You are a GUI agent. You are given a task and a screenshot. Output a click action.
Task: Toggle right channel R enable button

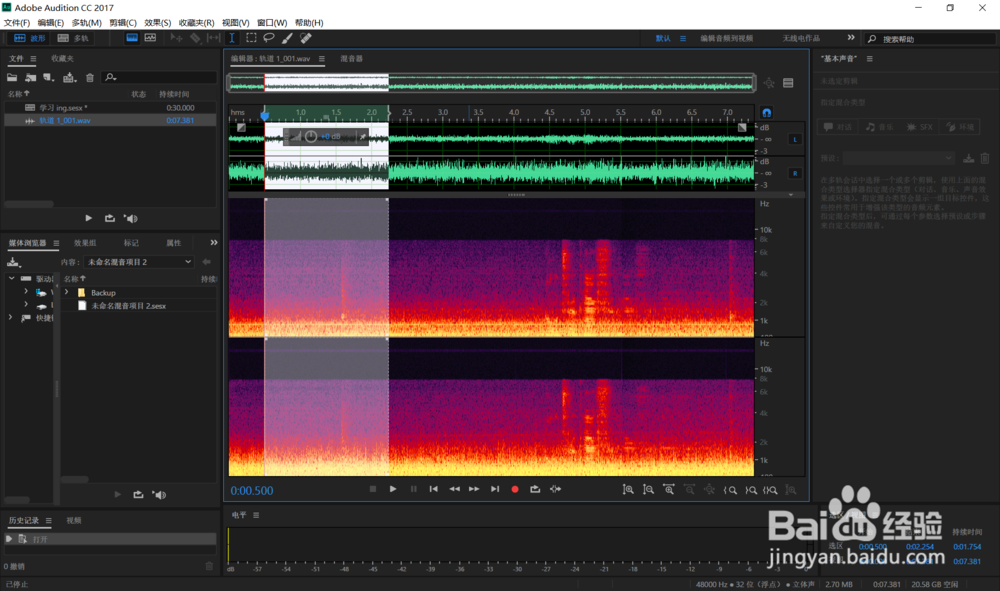point(795,173)
